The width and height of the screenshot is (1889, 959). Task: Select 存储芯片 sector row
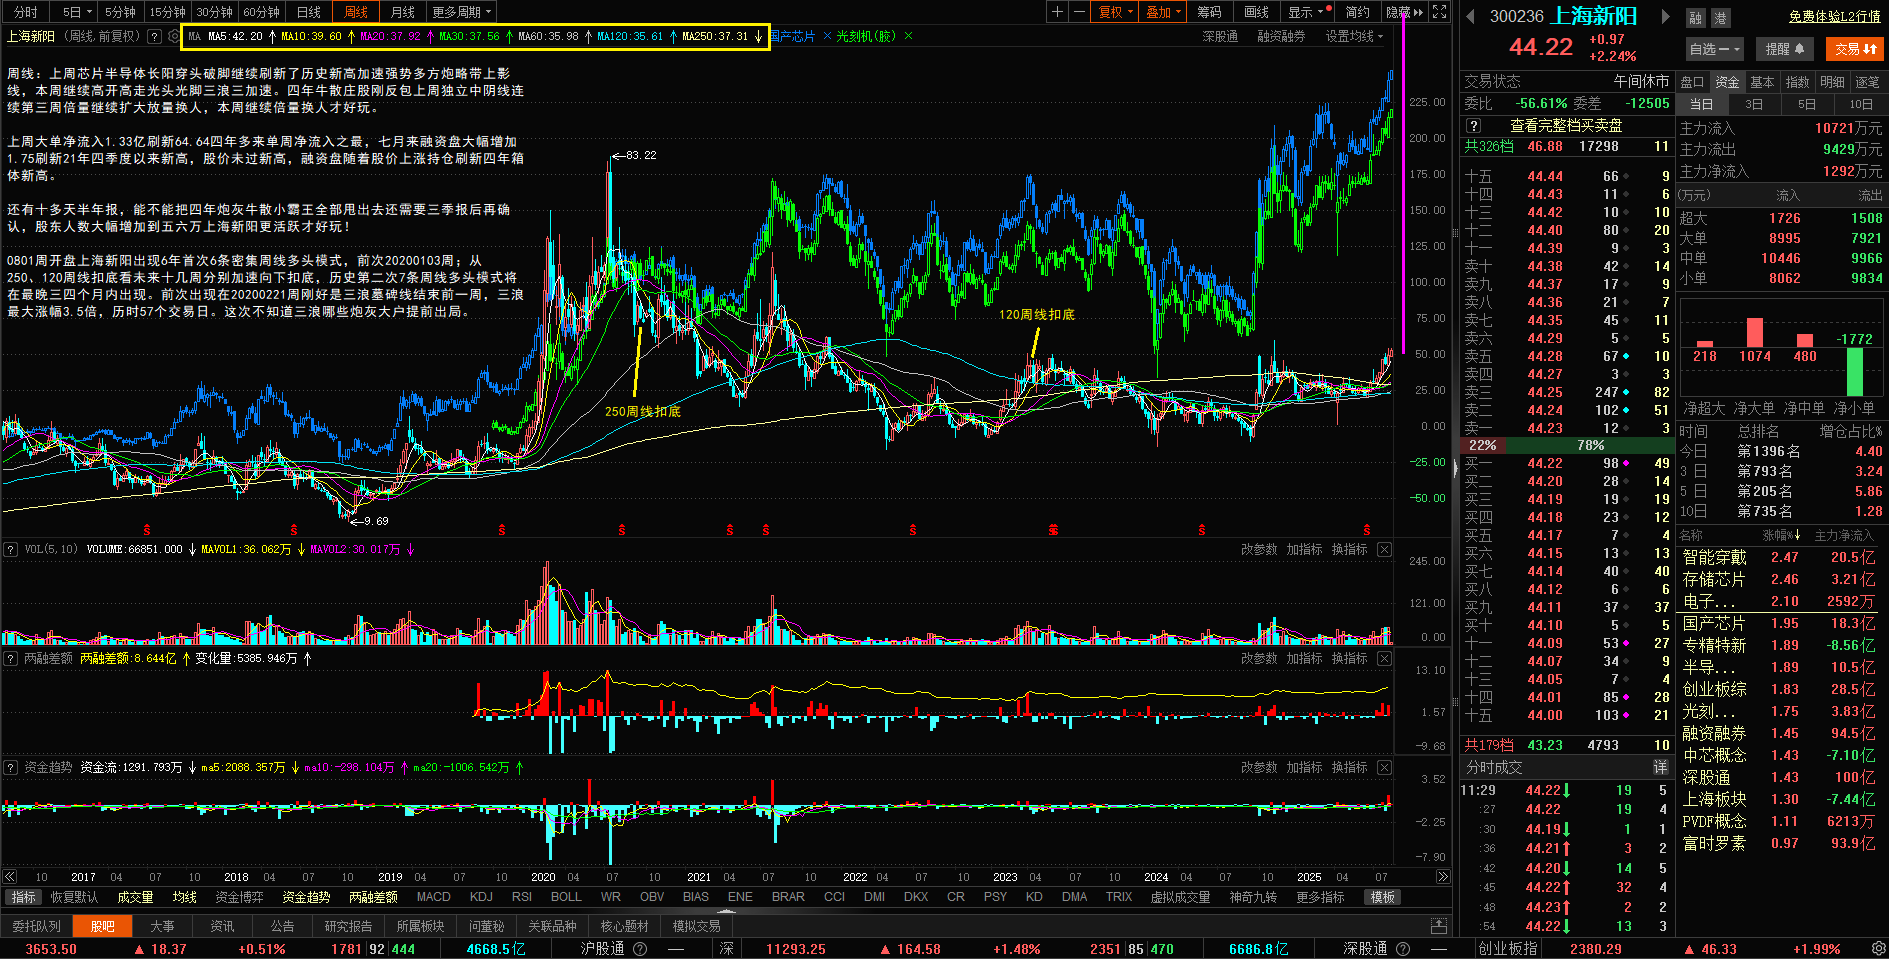[1780, 579]
